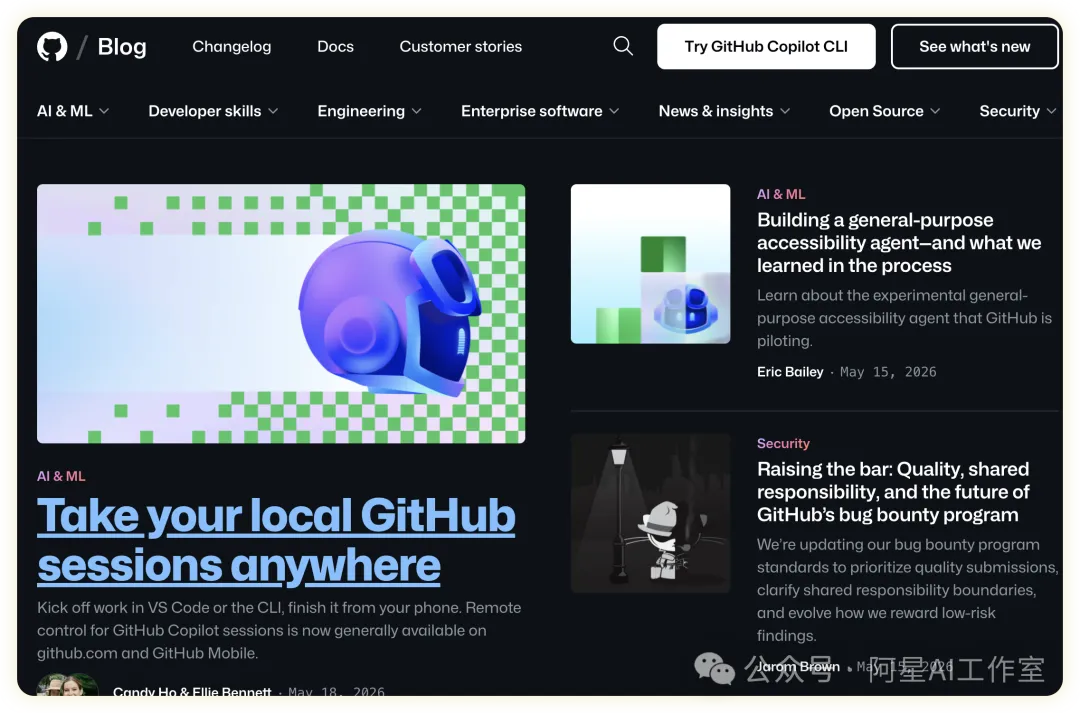The width and height of the screenshot is (1080, 713).
Task: Open the Docs link
Action: point(335,46)
